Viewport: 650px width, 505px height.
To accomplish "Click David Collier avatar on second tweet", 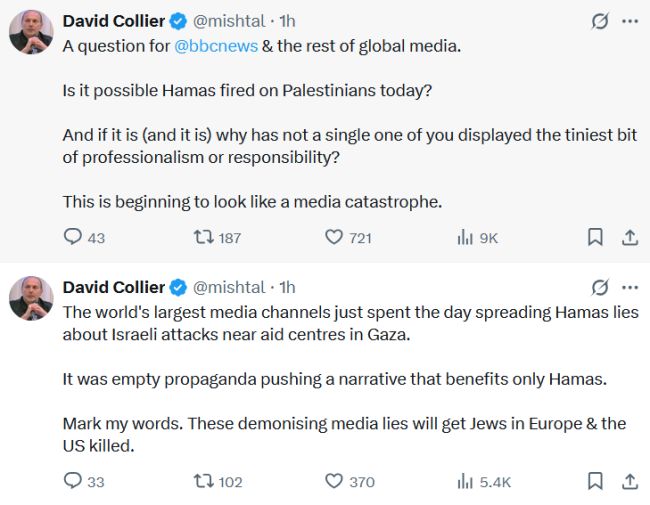I will (x=31, y=299).
